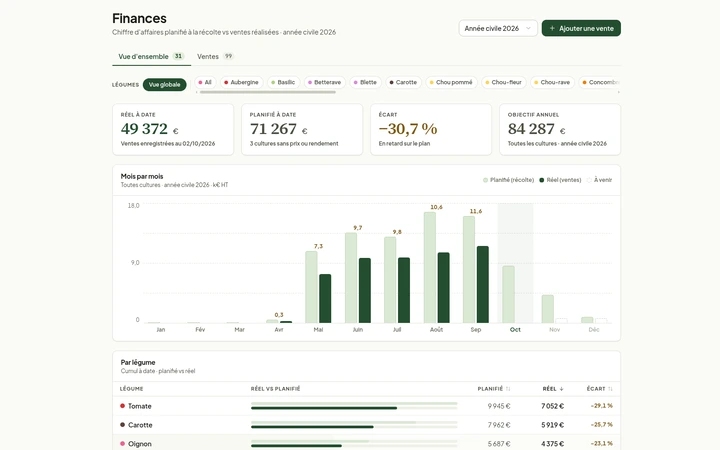Select the Vue globale filter pill
The height and width of the screenshot is (450, 720).
(x=164, y=84)
